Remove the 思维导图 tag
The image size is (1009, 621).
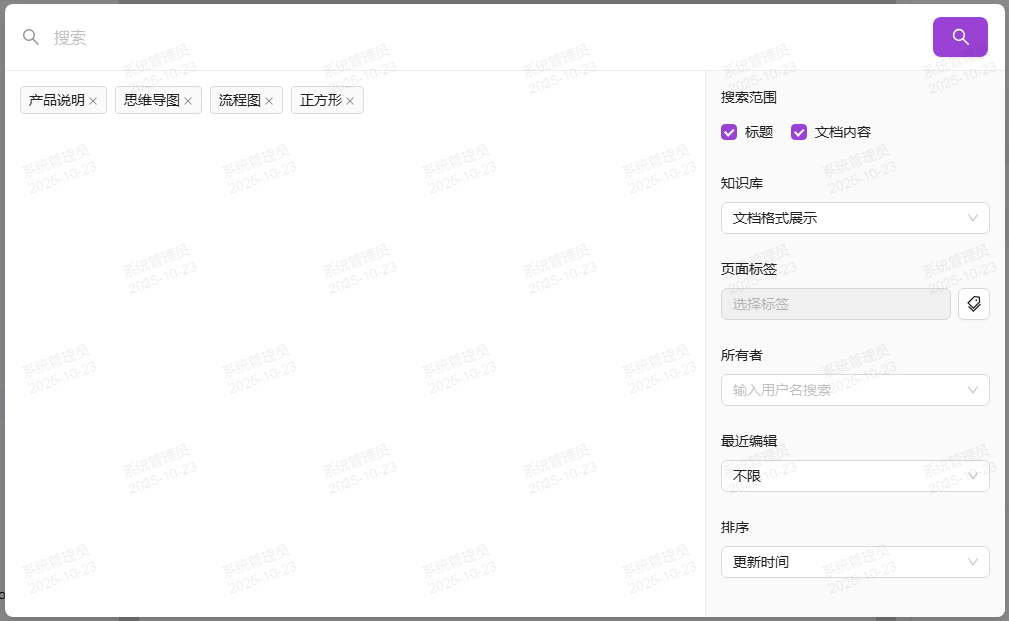pyautogui.click(x=188, y=101)
